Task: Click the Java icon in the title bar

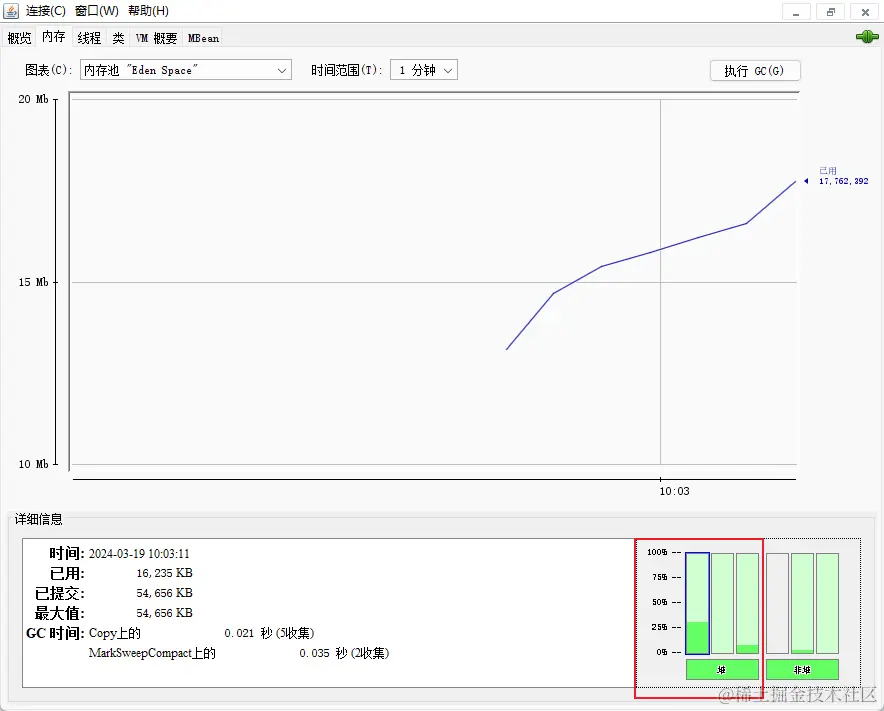Action: click(11, 11)
